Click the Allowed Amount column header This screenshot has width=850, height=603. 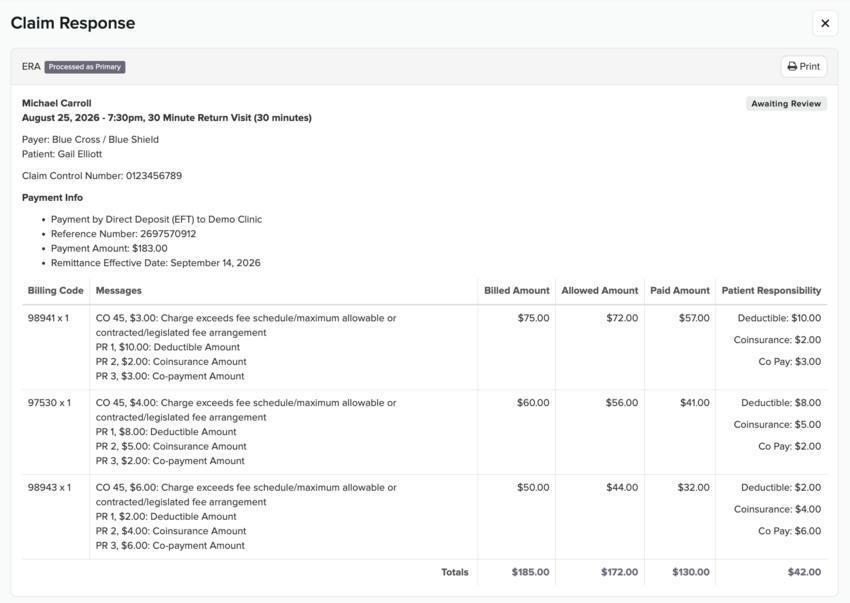(x=600, y=291)
